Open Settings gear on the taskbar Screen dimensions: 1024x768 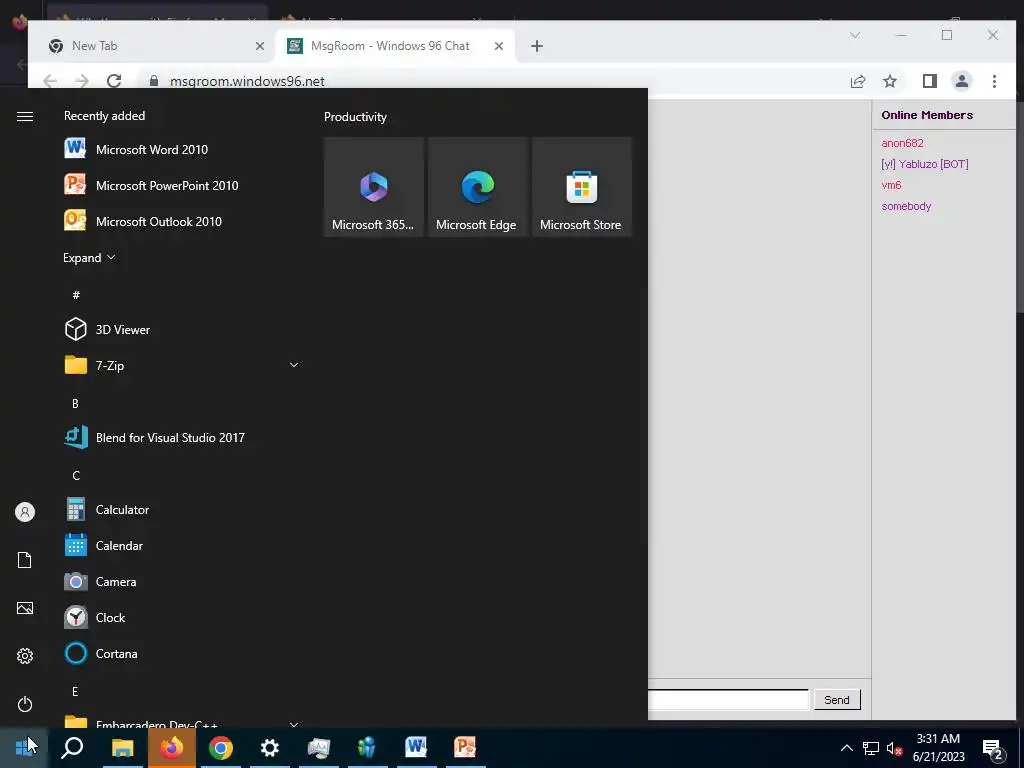point(270,747)
